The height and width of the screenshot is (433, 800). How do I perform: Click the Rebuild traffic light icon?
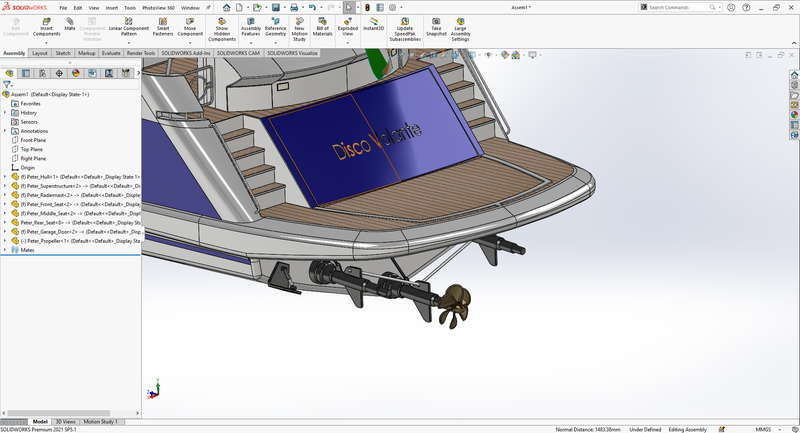pyautogui.click(x=367, y=8)
